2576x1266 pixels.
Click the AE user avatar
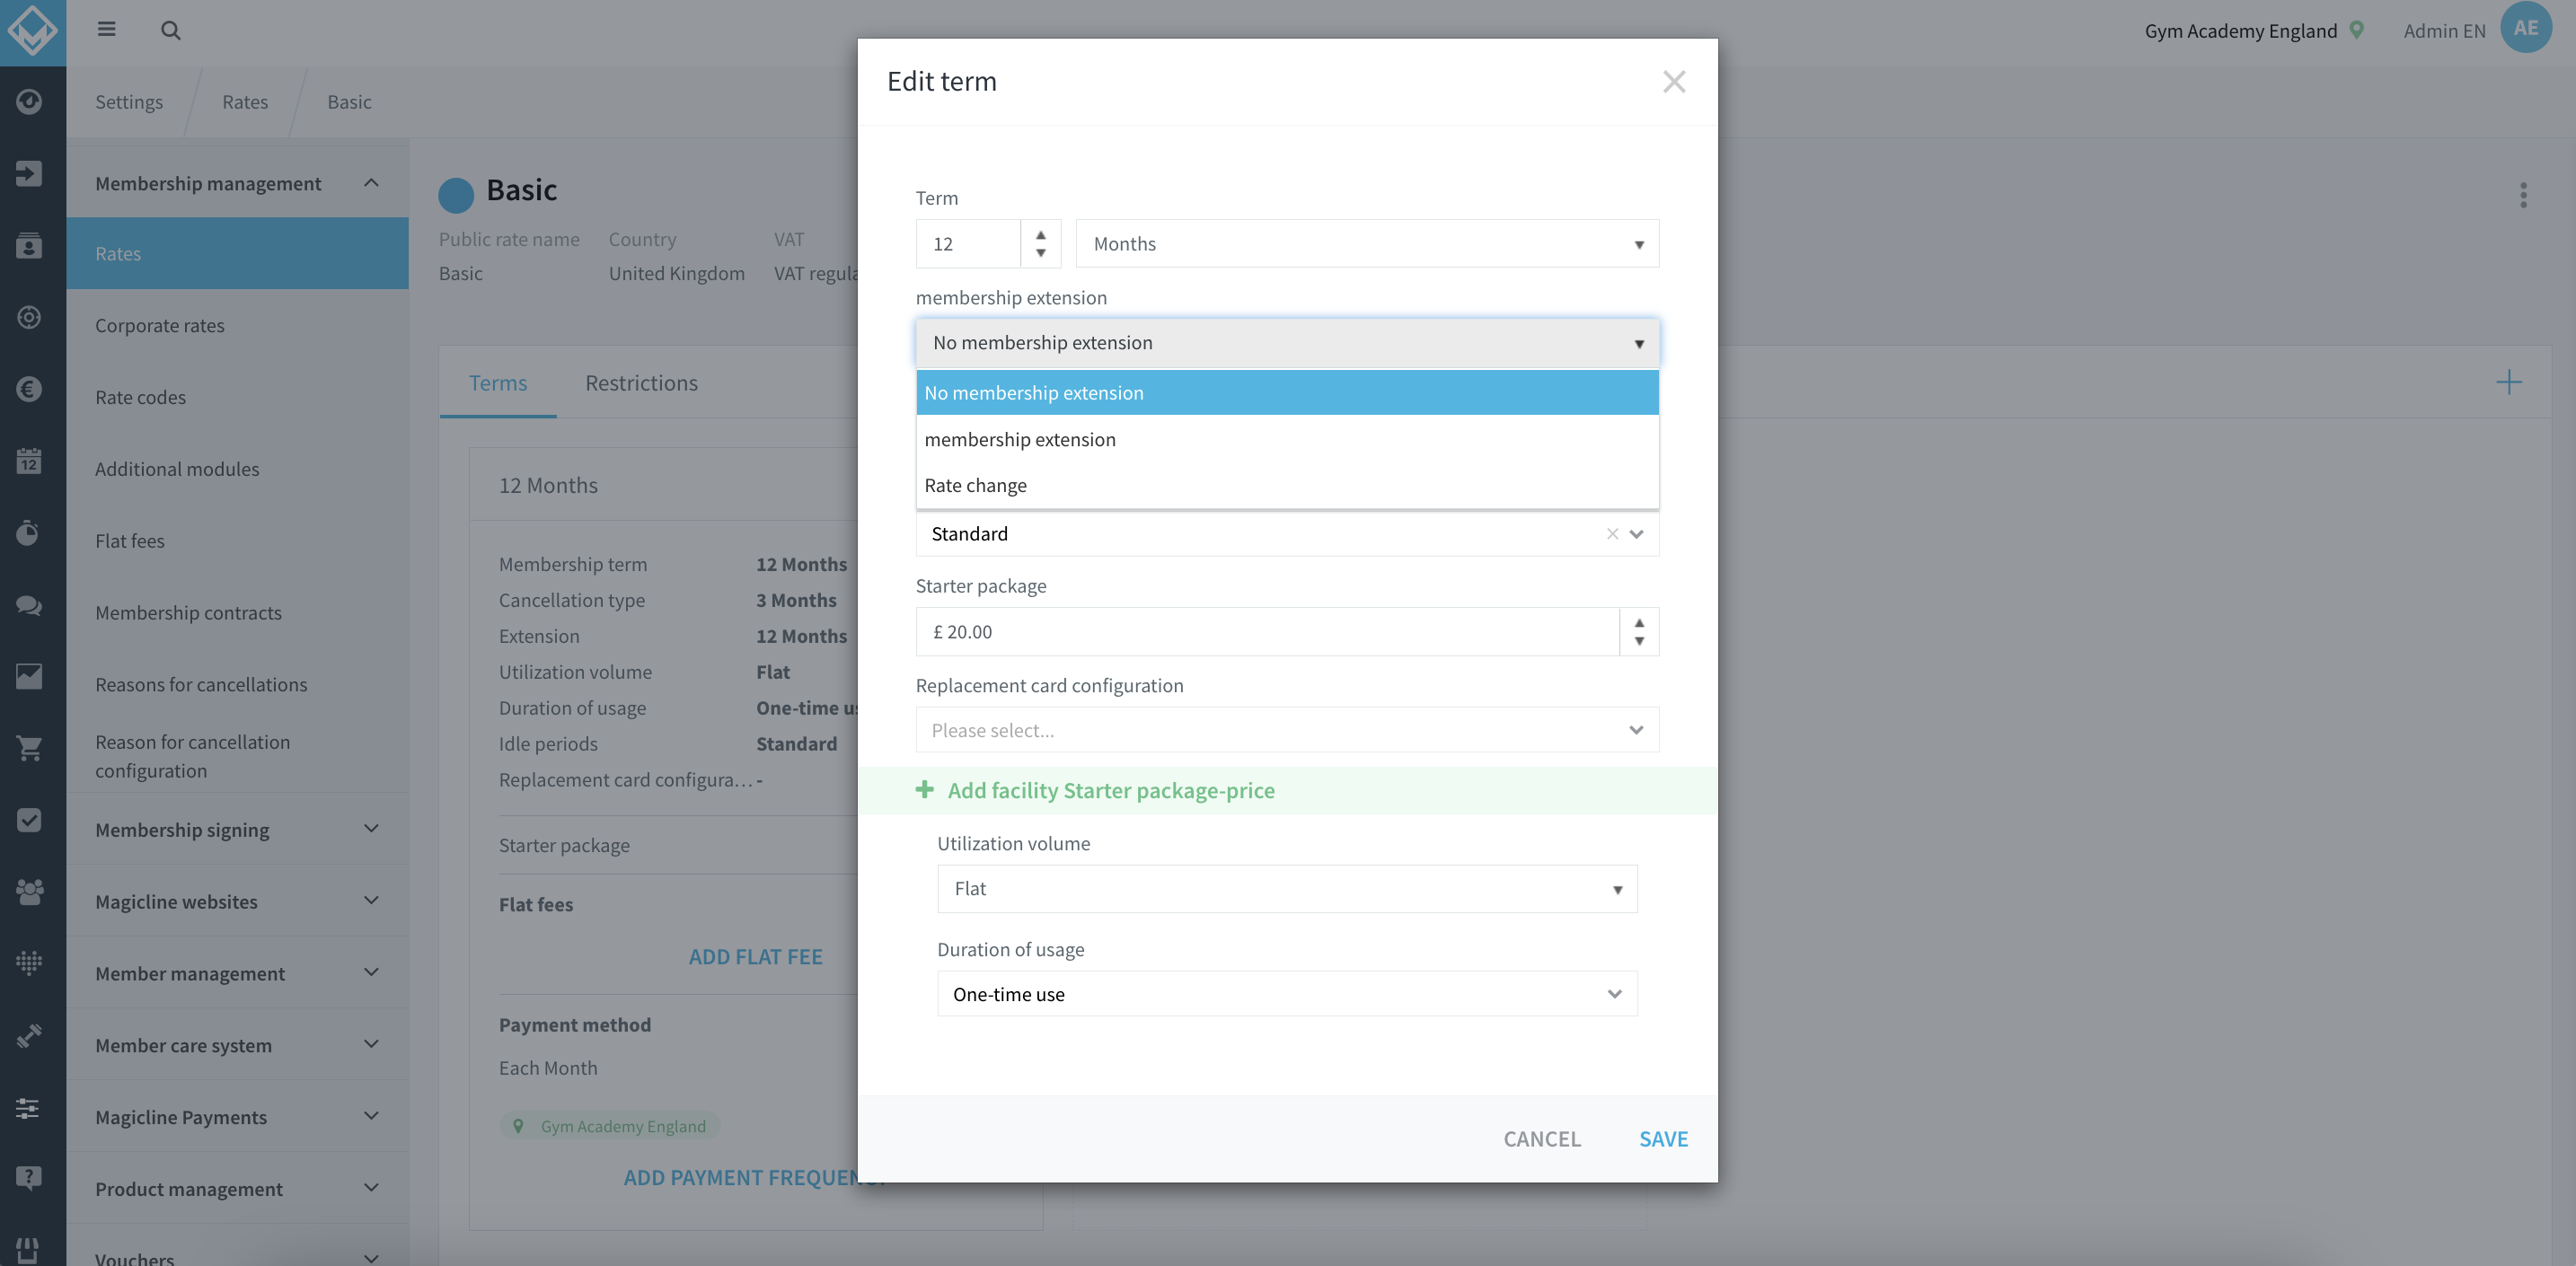[x=2525, y=28]
